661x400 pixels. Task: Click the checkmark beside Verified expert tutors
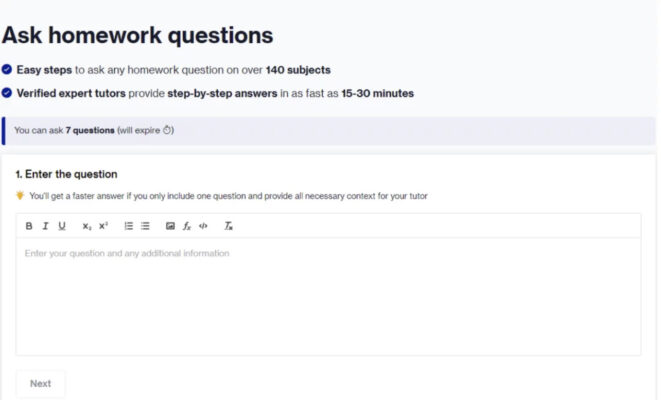(7, 93)
